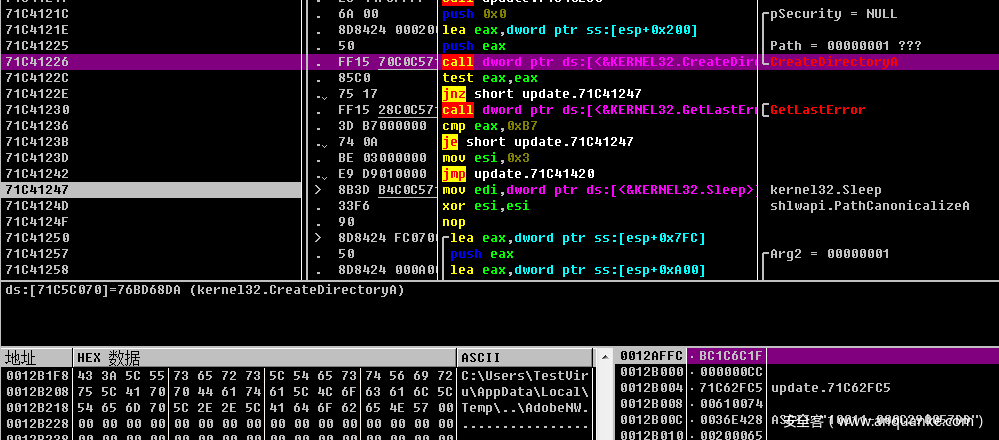Select the shlwapi.PathCanonicalizeA comment
This screenshot has height=440, width=999.
click(869, 205)
